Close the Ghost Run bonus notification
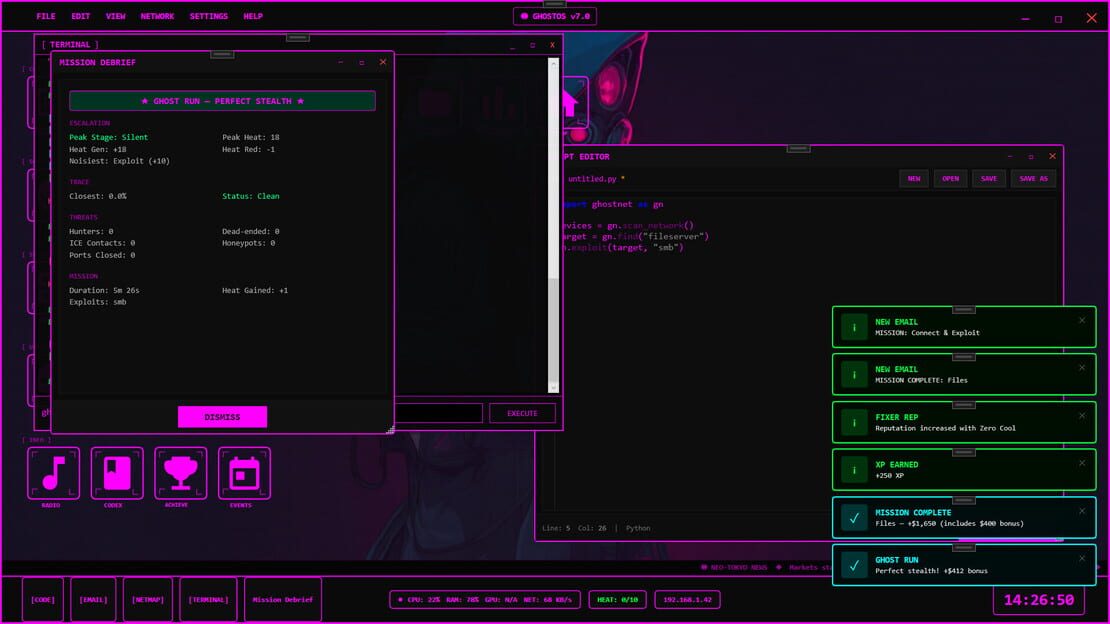 point(1082,558)
